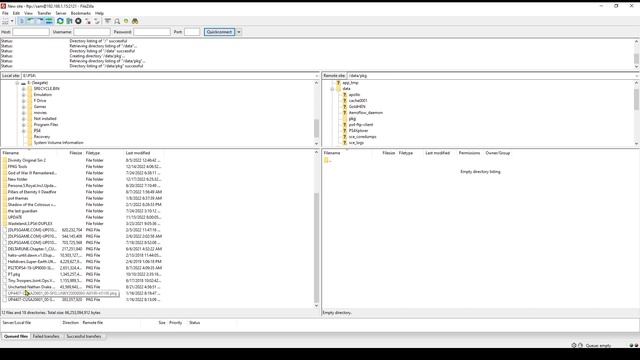Open the Site Manager icon
The width and height of the screenshot is (640, 360).
tap(5, 21)
